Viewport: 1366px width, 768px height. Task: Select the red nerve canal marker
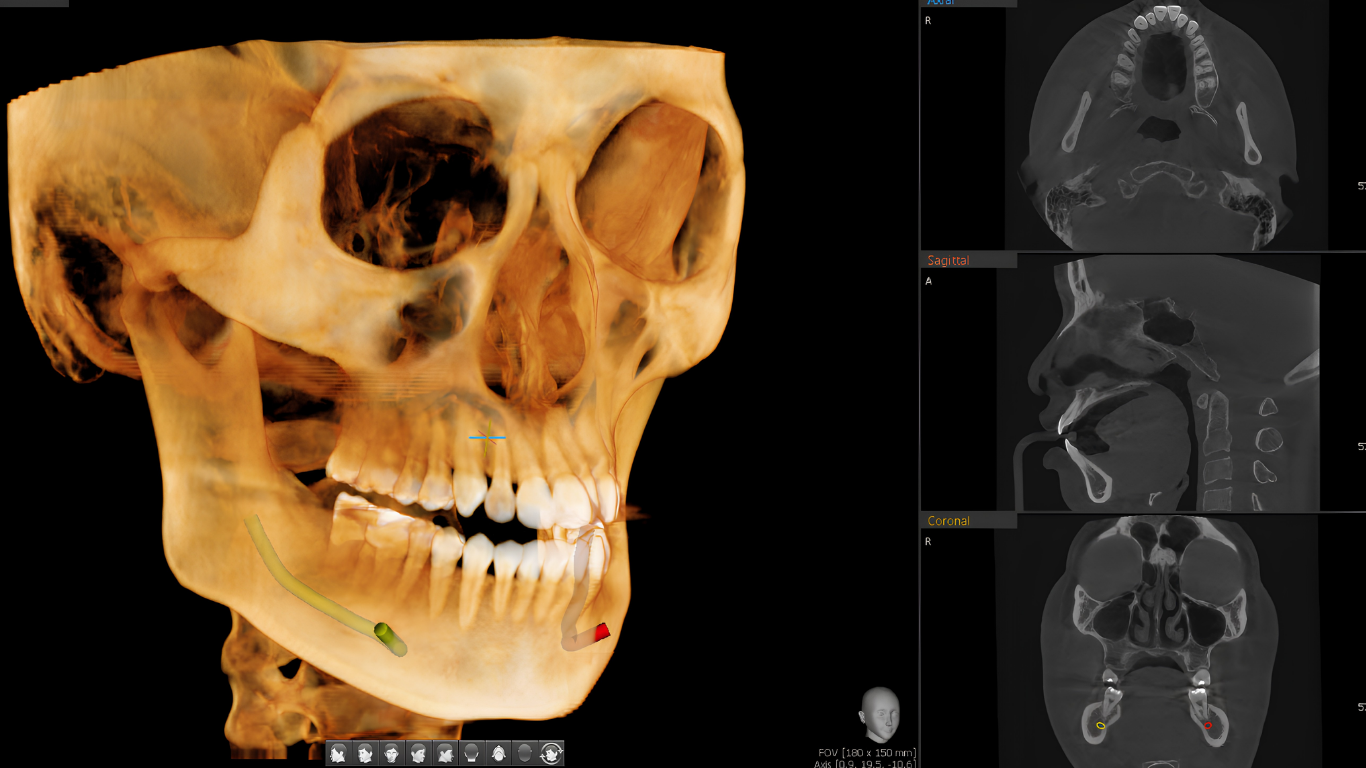click(x=602, y=632)
